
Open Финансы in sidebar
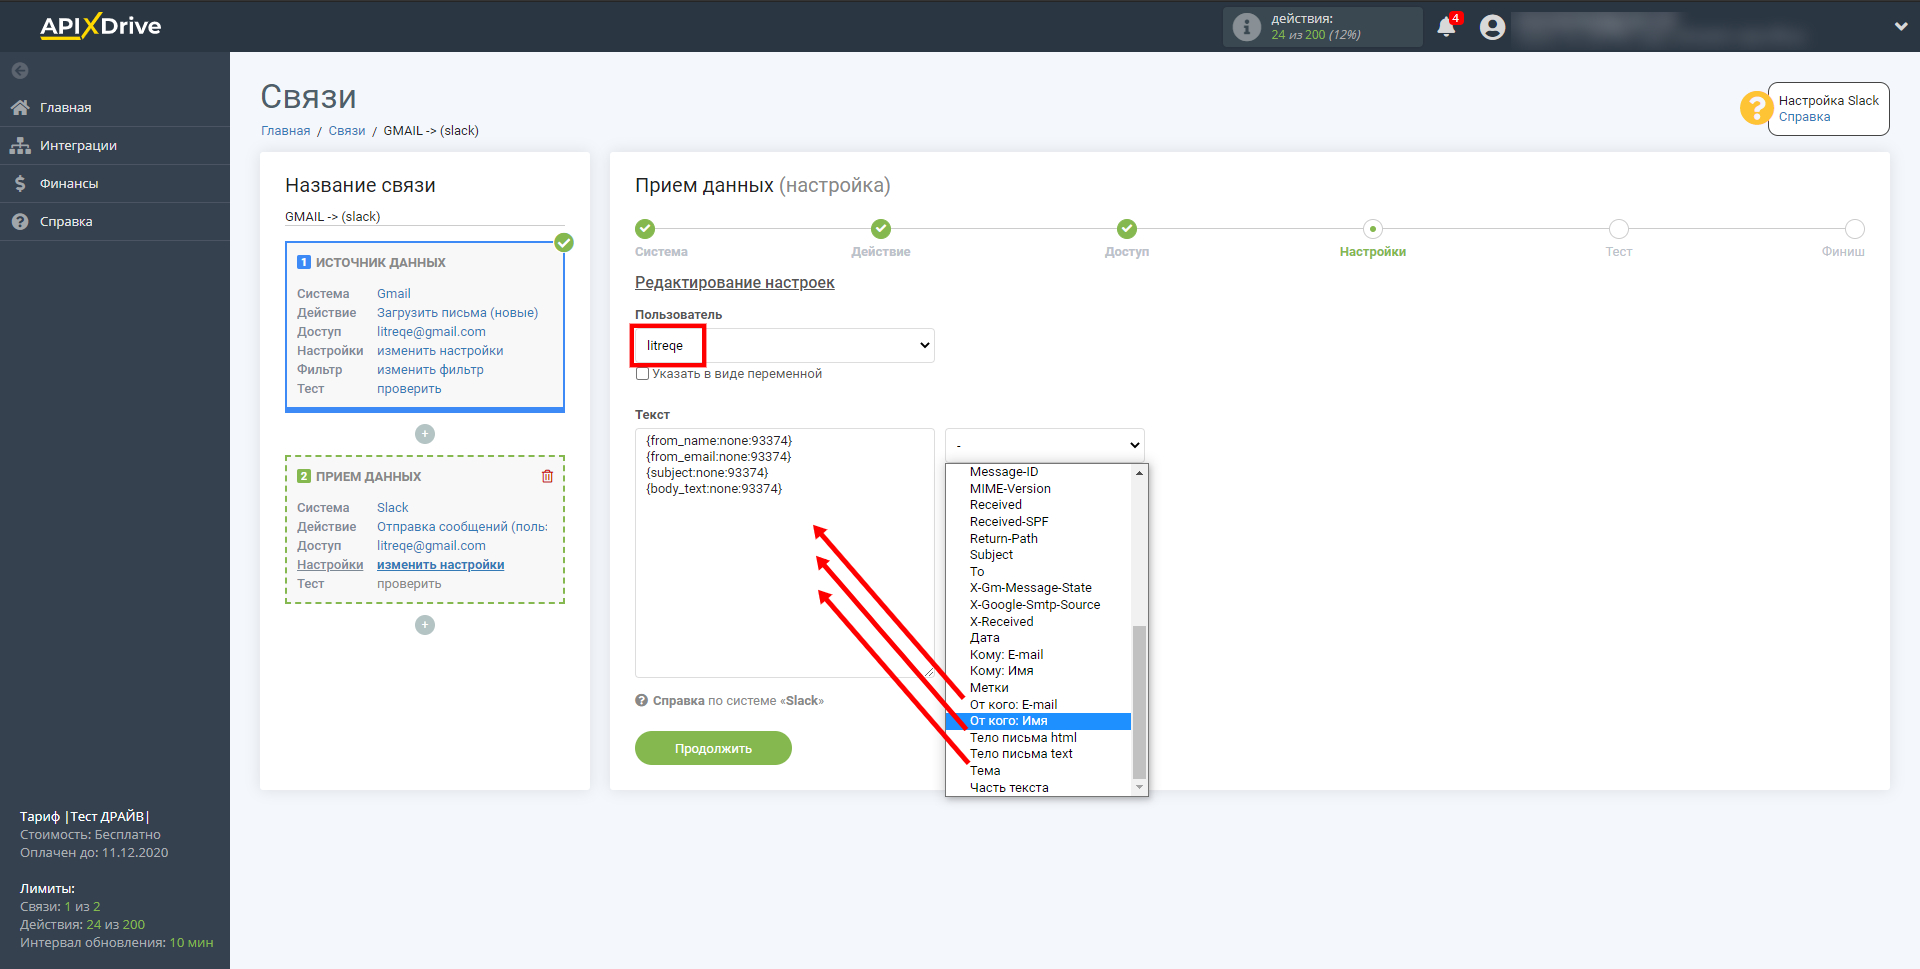(x=114, y=183)
